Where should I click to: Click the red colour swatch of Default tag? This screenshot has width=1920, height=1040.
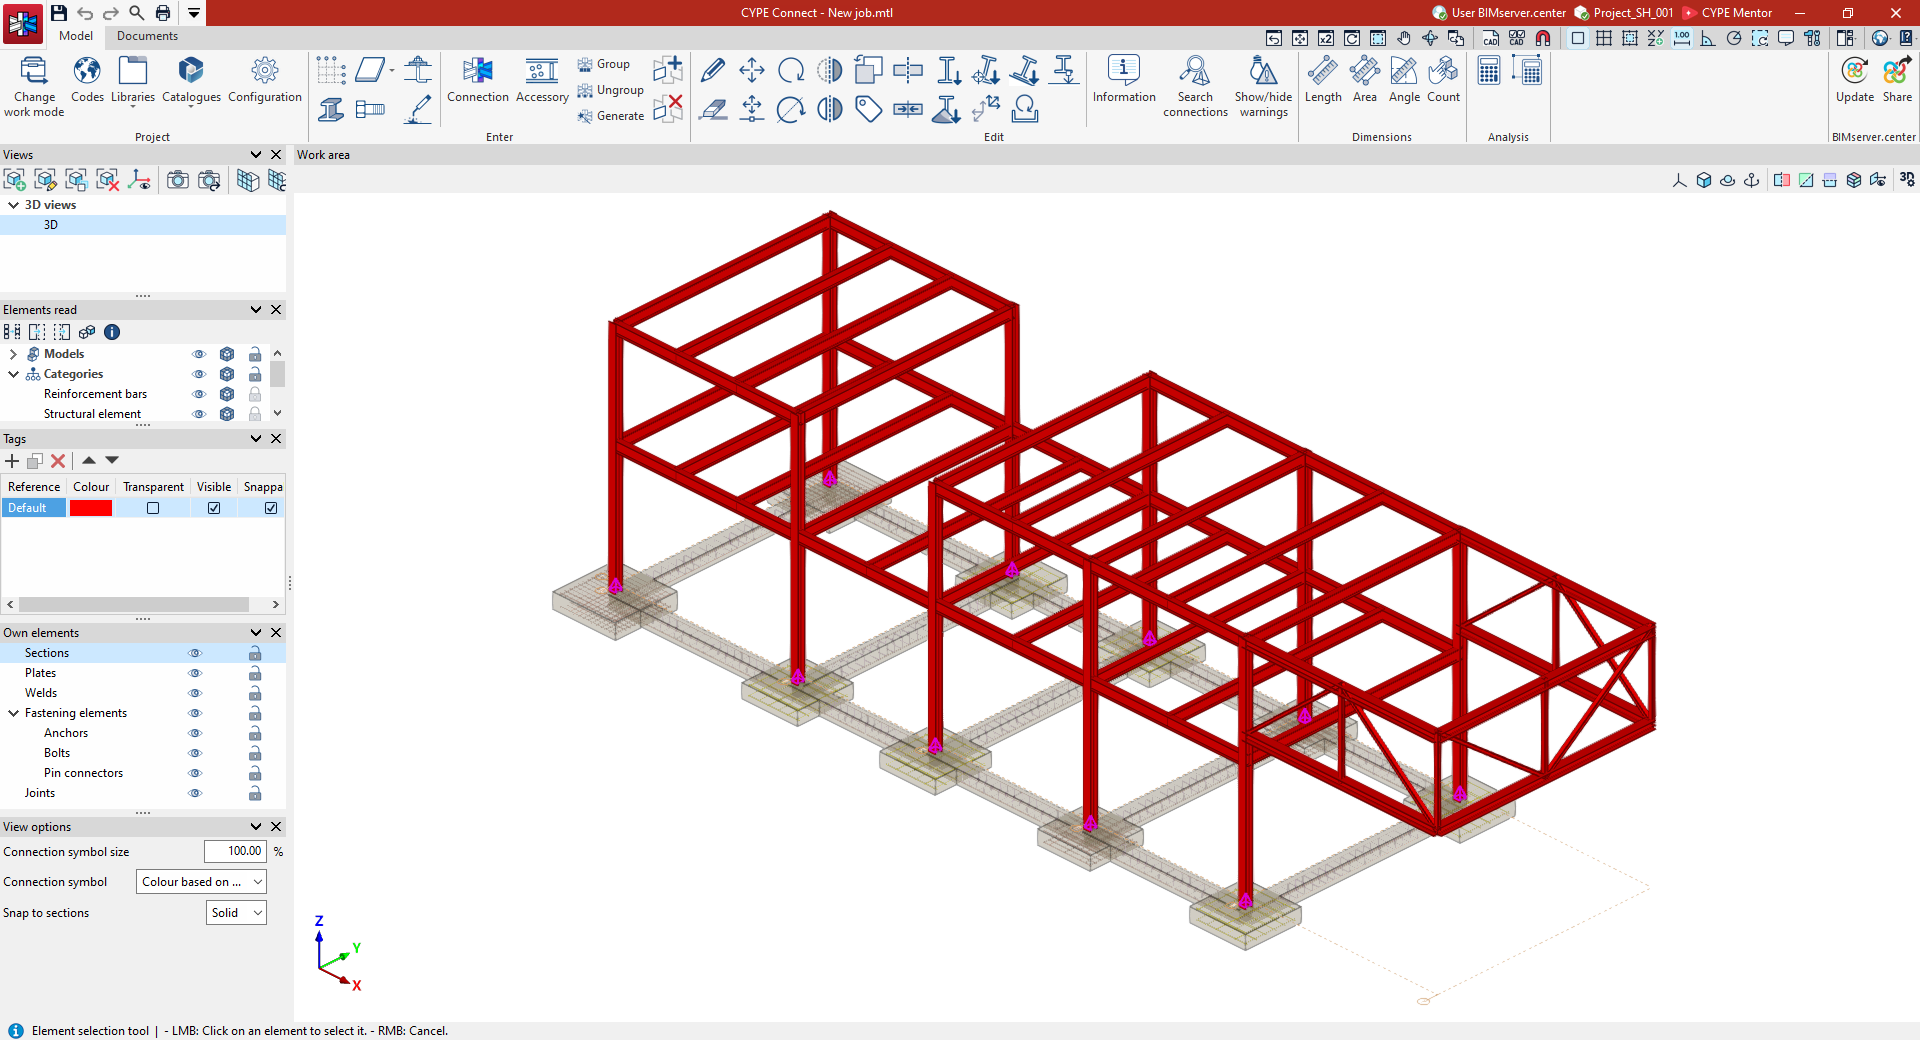click(91, 508)
